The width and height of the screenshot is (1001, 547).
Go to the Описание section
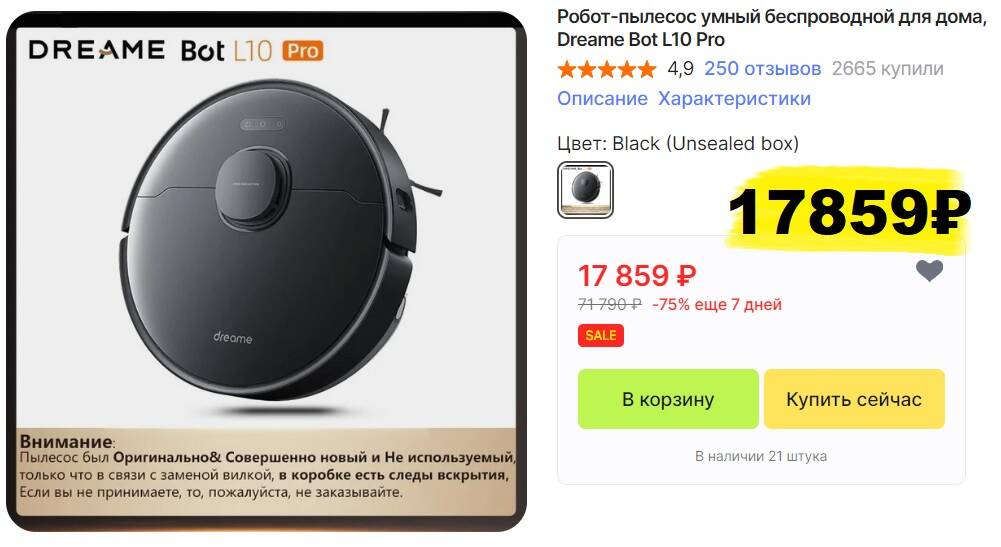click(x=602, y=98)
